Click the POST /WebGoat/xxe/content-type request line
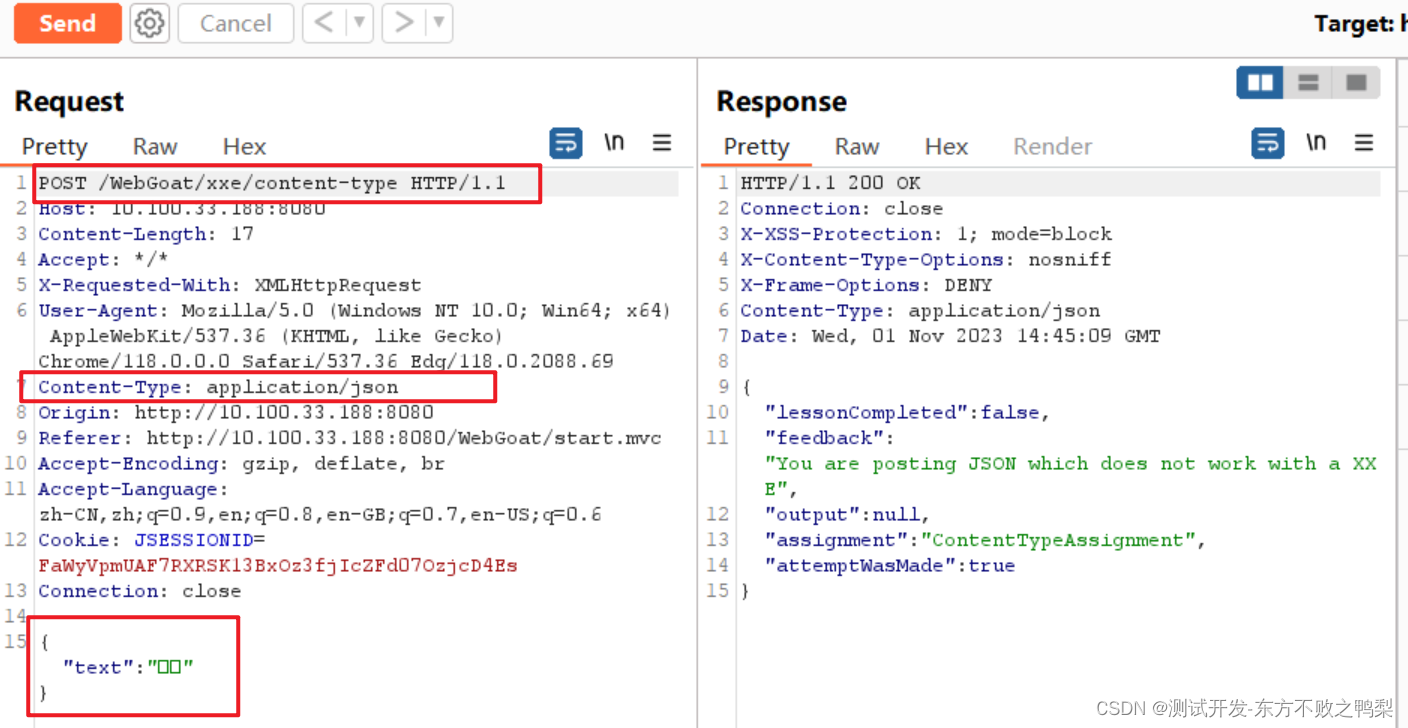1408x728 pixels. (272, 183)
